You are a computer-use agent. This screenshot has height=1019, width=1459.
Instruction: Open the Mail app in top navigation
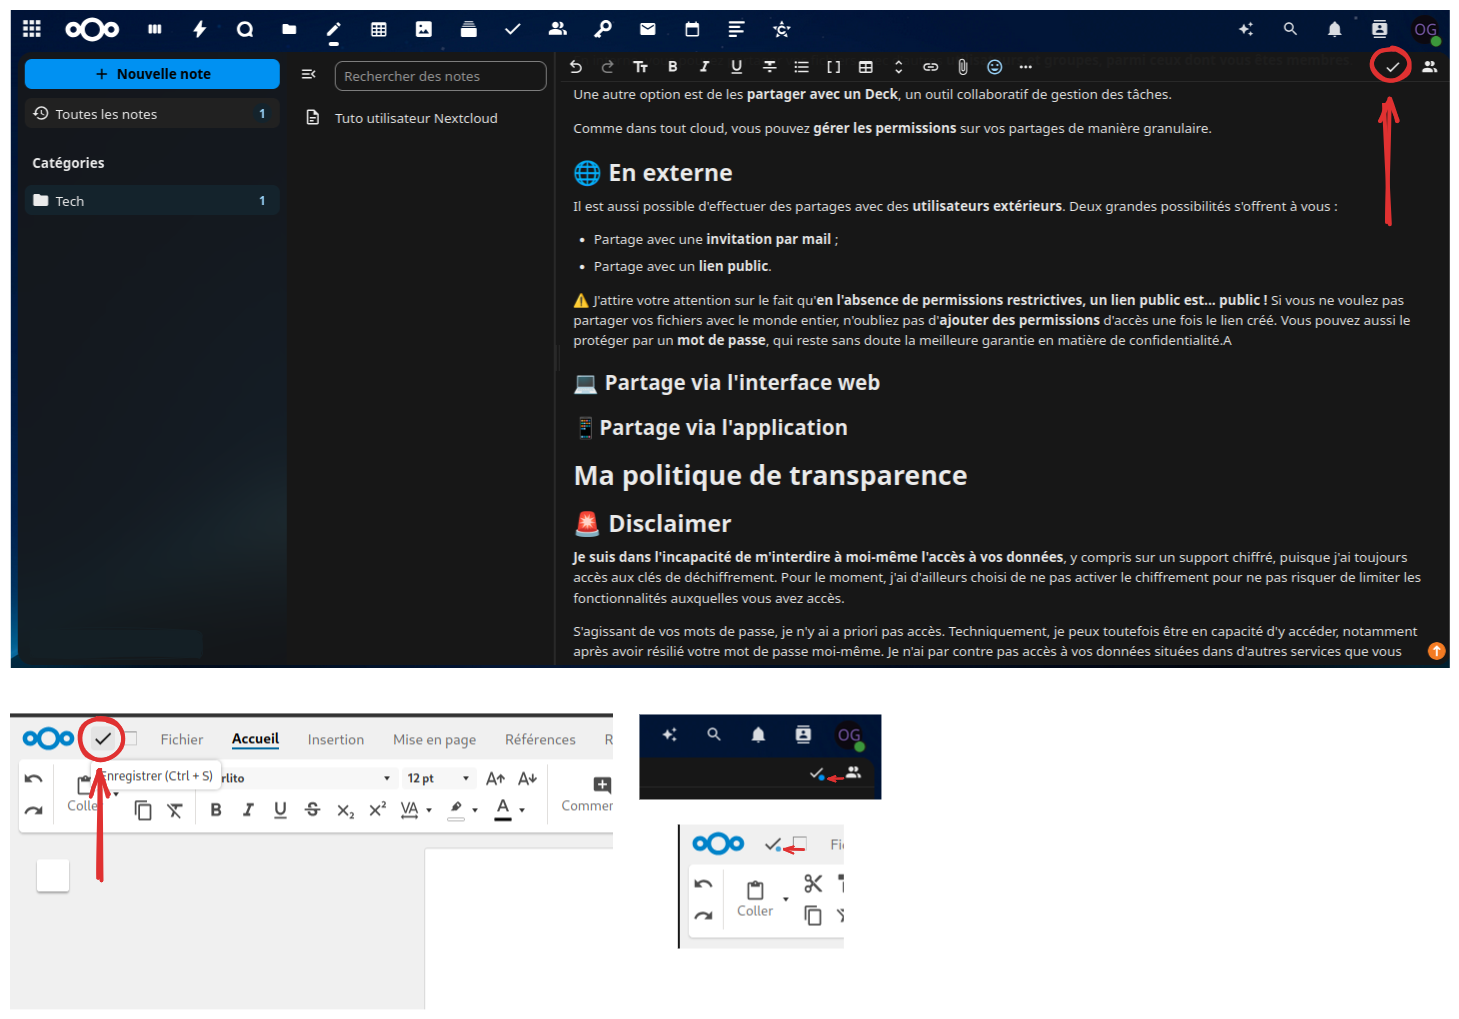point(647,30)
